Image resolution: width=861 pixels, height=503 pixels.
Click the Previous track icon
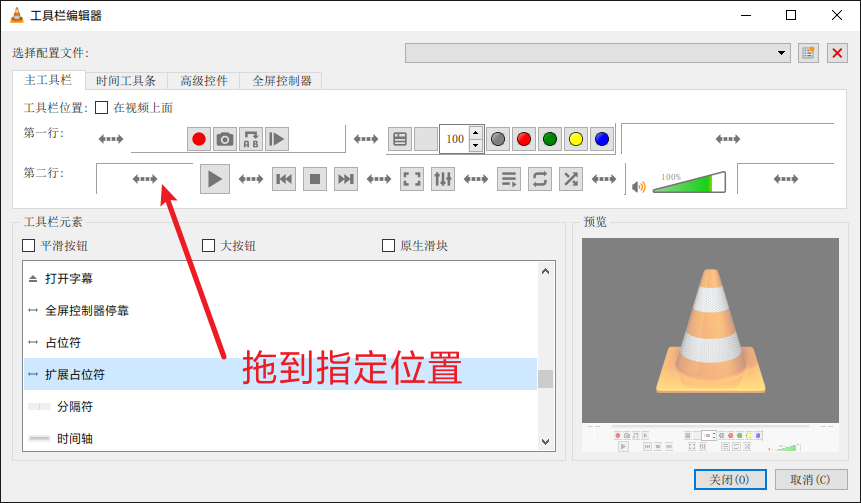[284, 179]
